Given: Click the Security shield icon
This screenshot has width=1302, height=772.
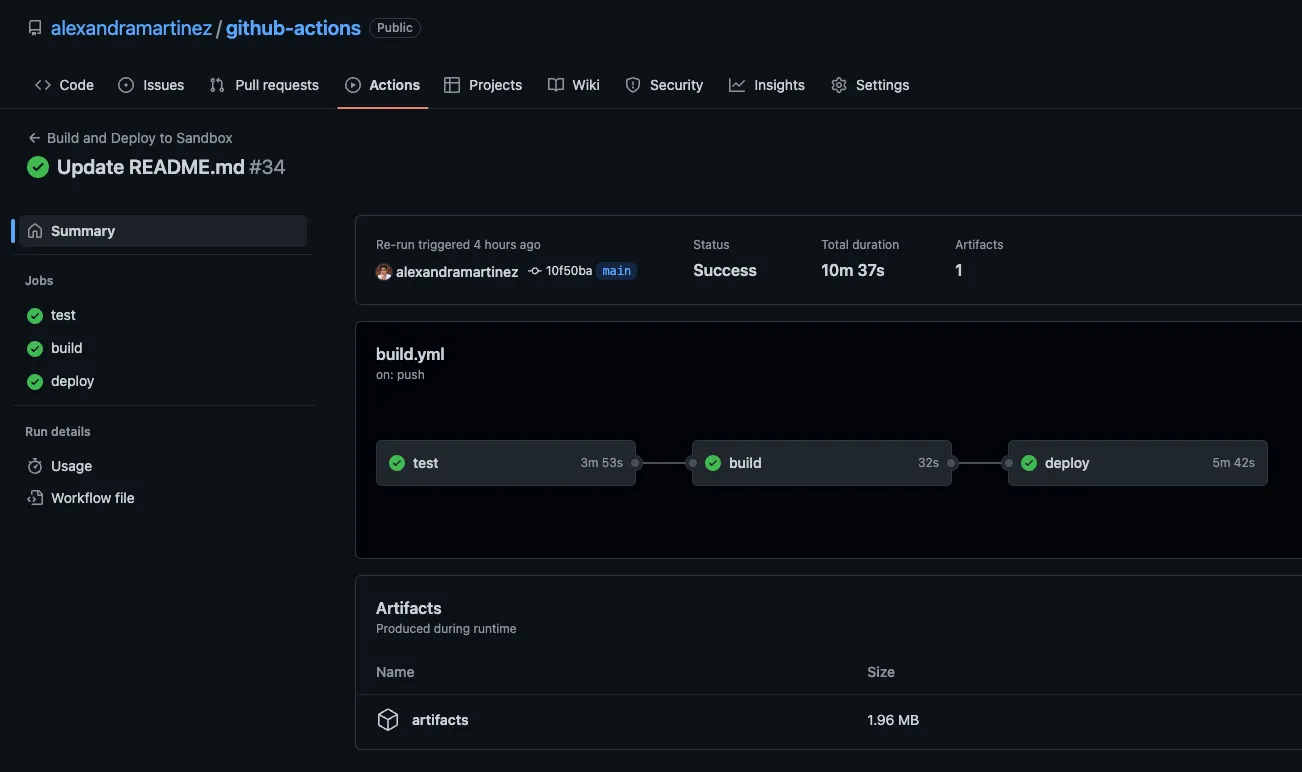Looking at the screenshot, I should [633, 85].
